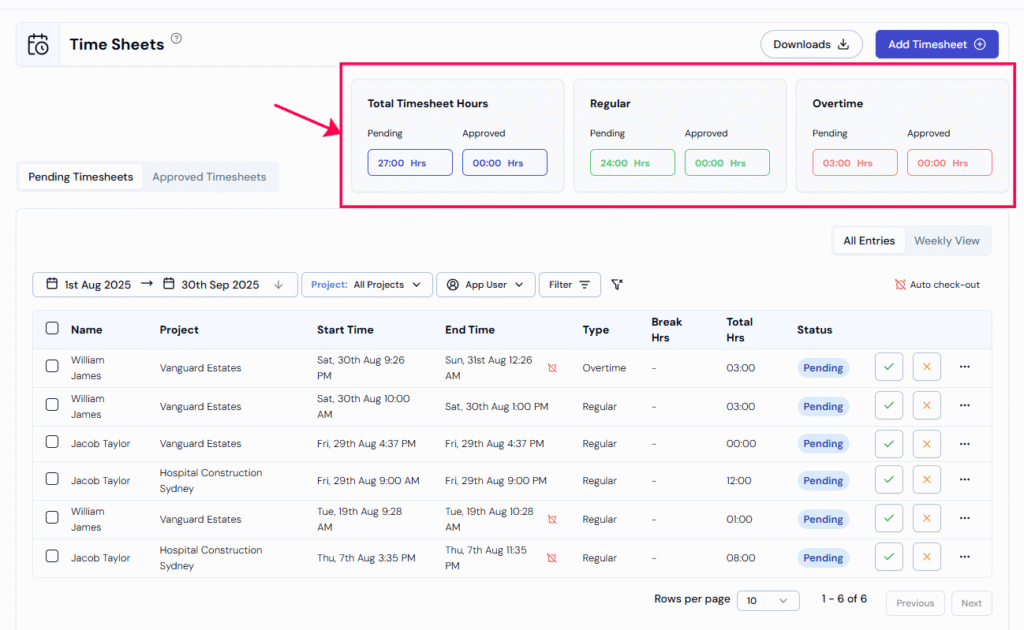Image resolution: width=1024 pixels, height=630 pixels.
Task: Tick the select-all checkbox in table header
Action: coord(52,329)
